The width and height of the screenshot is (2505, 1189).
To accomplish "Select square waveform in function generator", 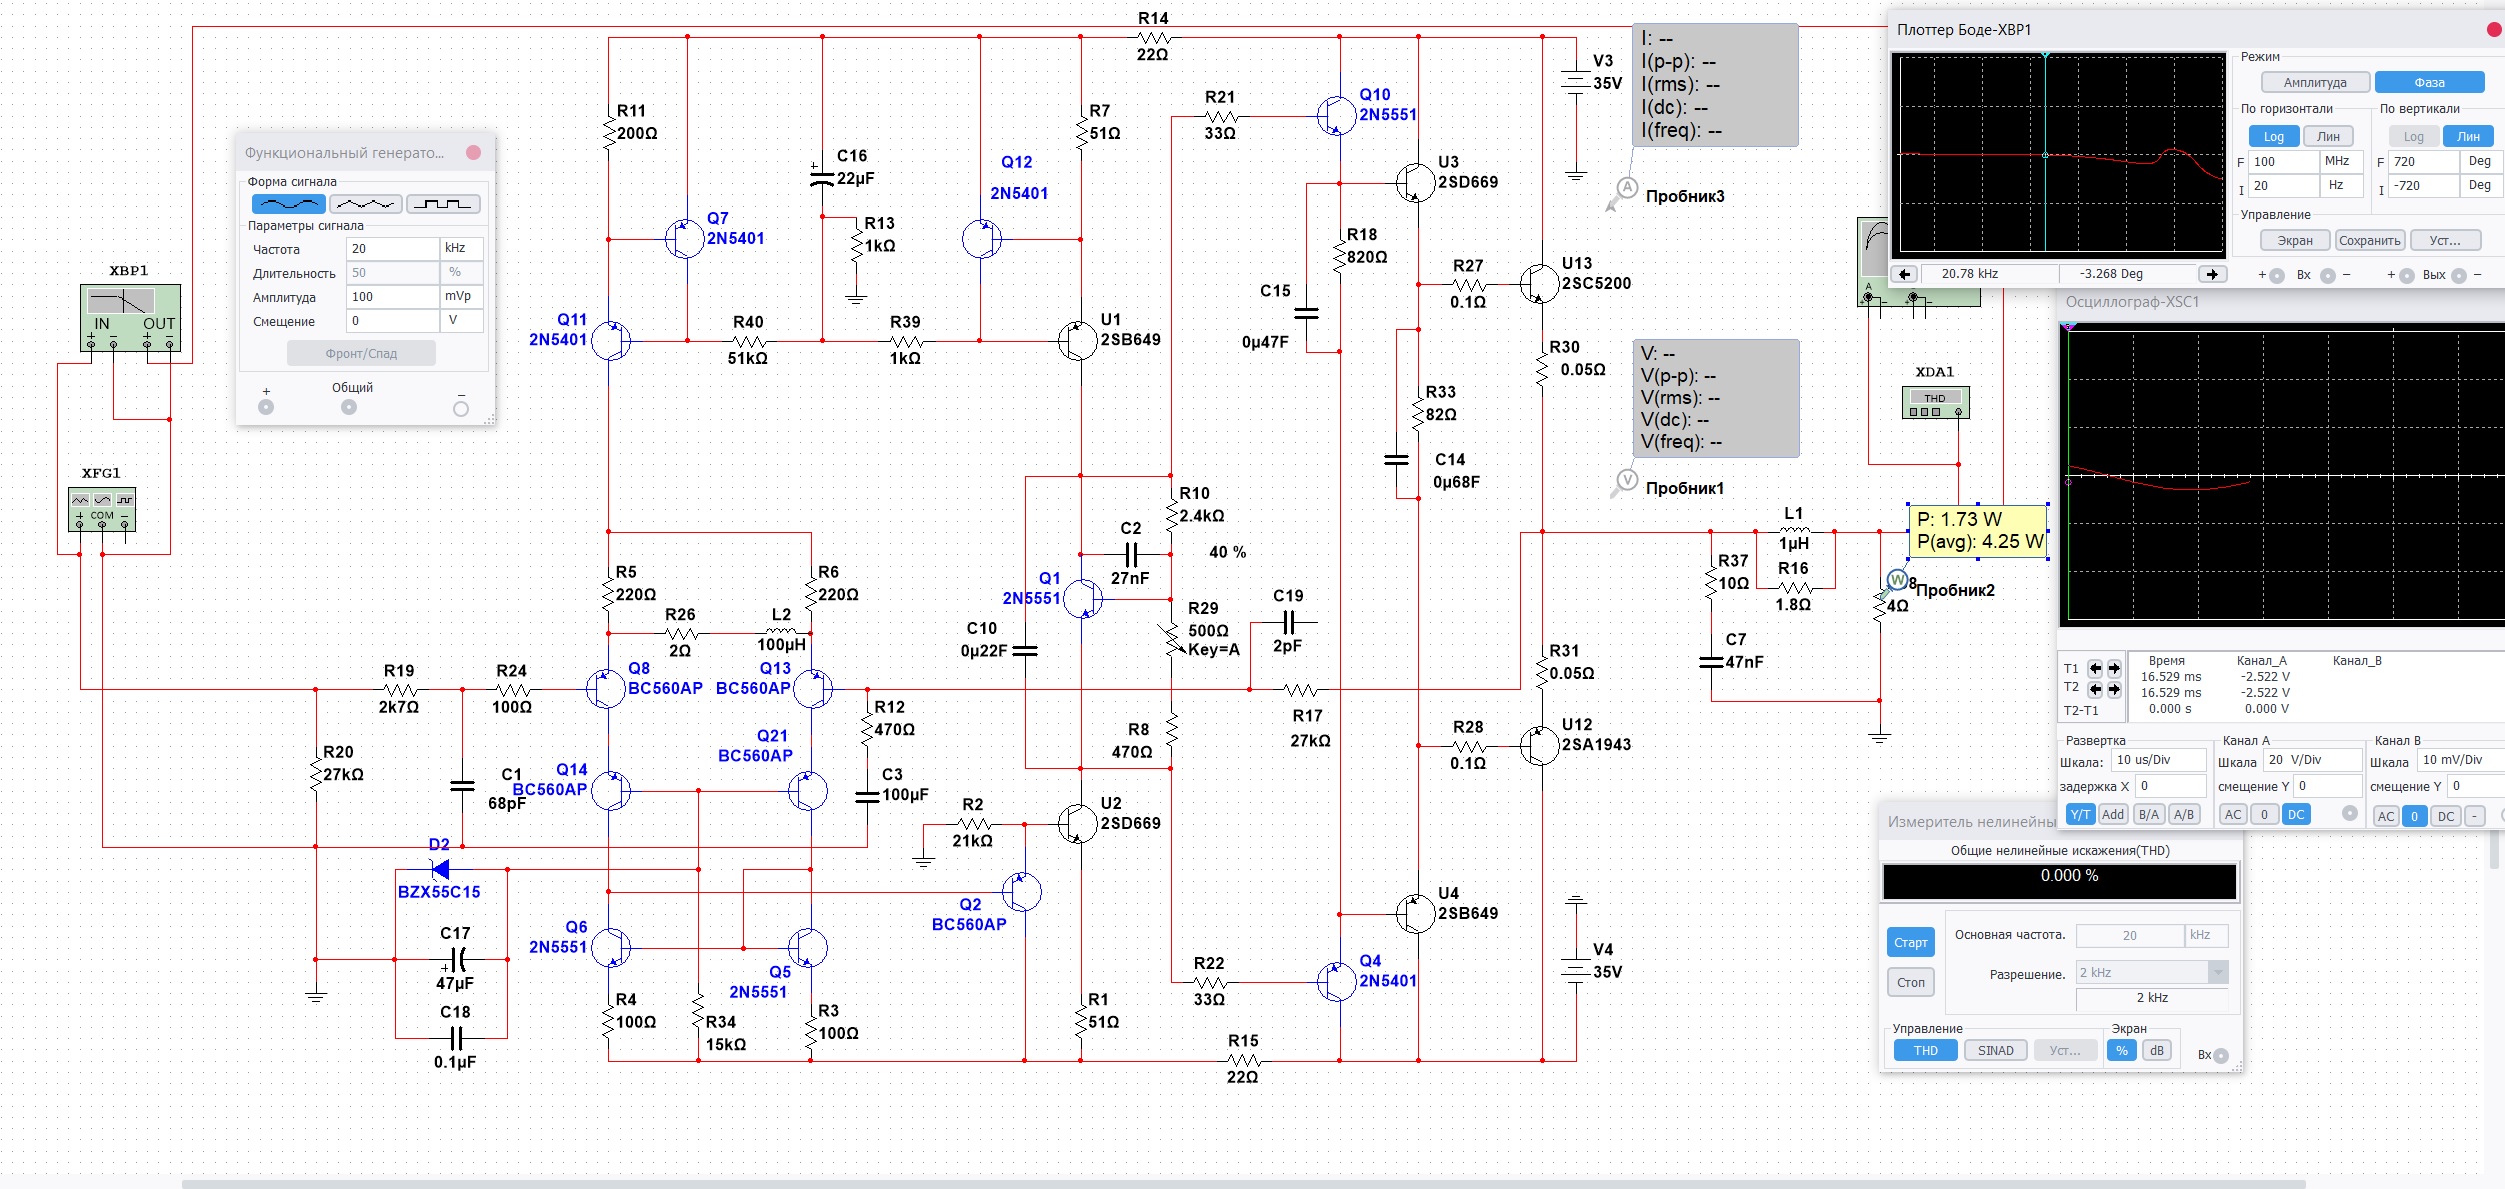I will (x=443, y=204).
